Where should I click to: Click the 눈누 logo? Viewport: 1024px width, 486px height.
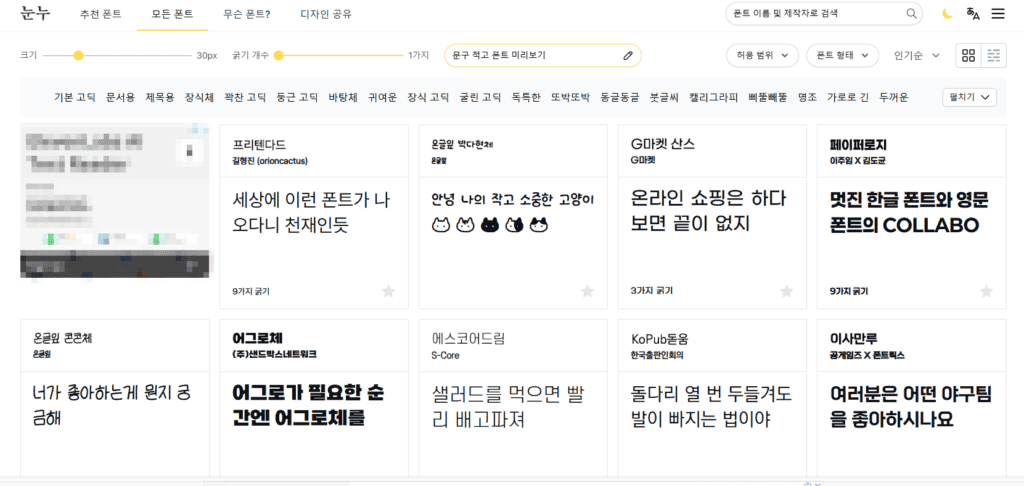(x=34, y=14)
